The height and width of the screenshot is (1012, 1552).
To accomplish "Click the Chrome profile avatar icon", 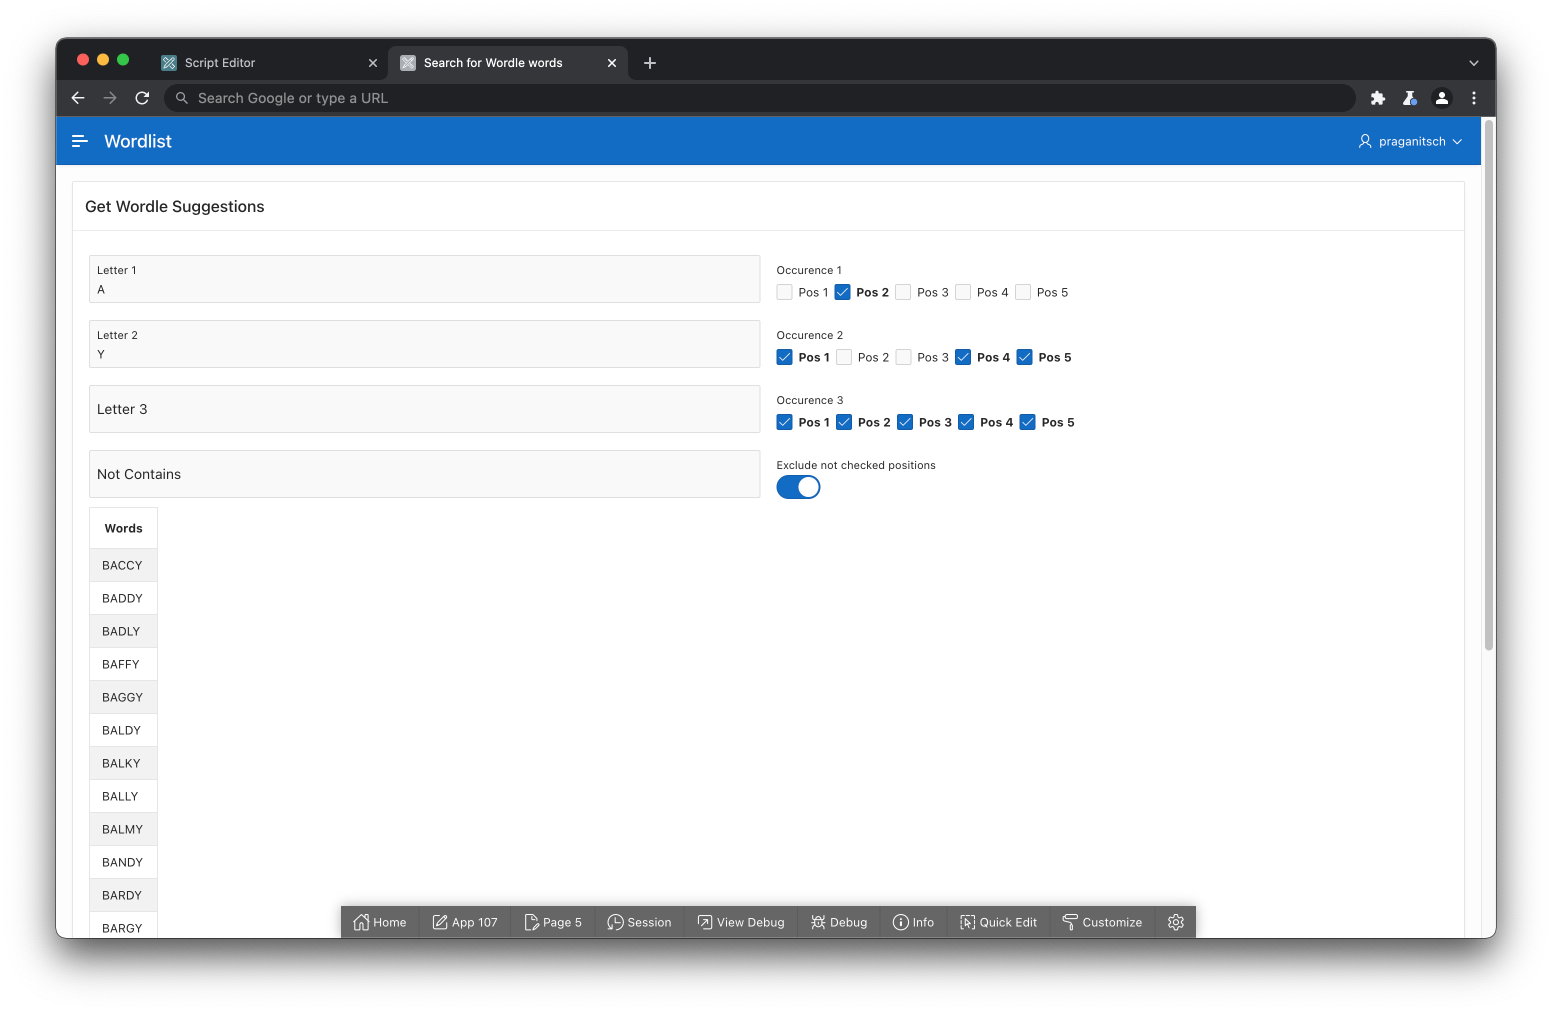I will pos(1441,98).
